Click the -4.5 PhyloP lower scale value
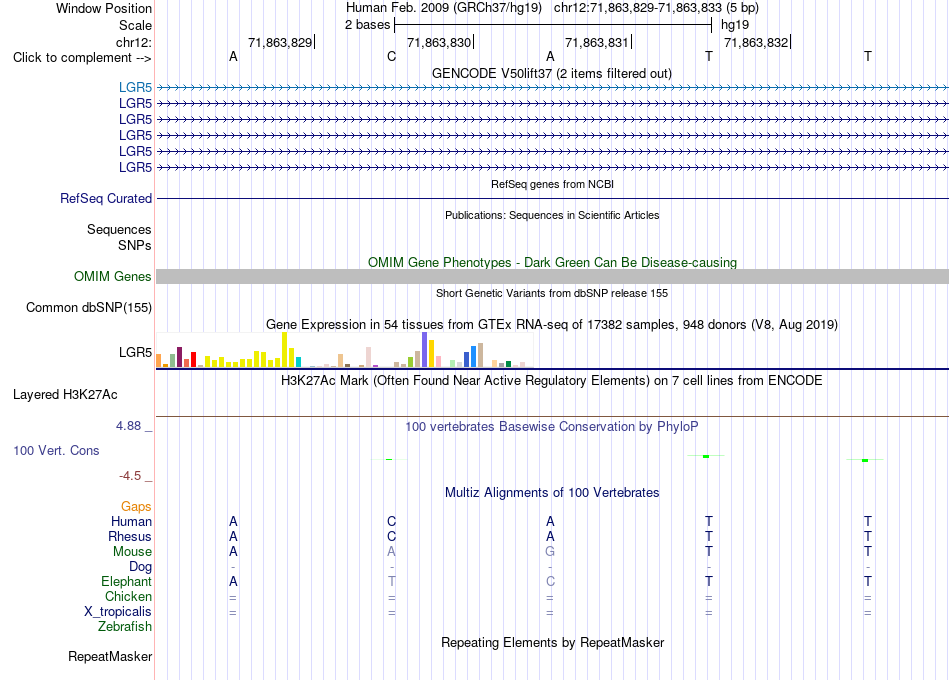The width and height of the screenshot is (950, 680). (130, 476)
